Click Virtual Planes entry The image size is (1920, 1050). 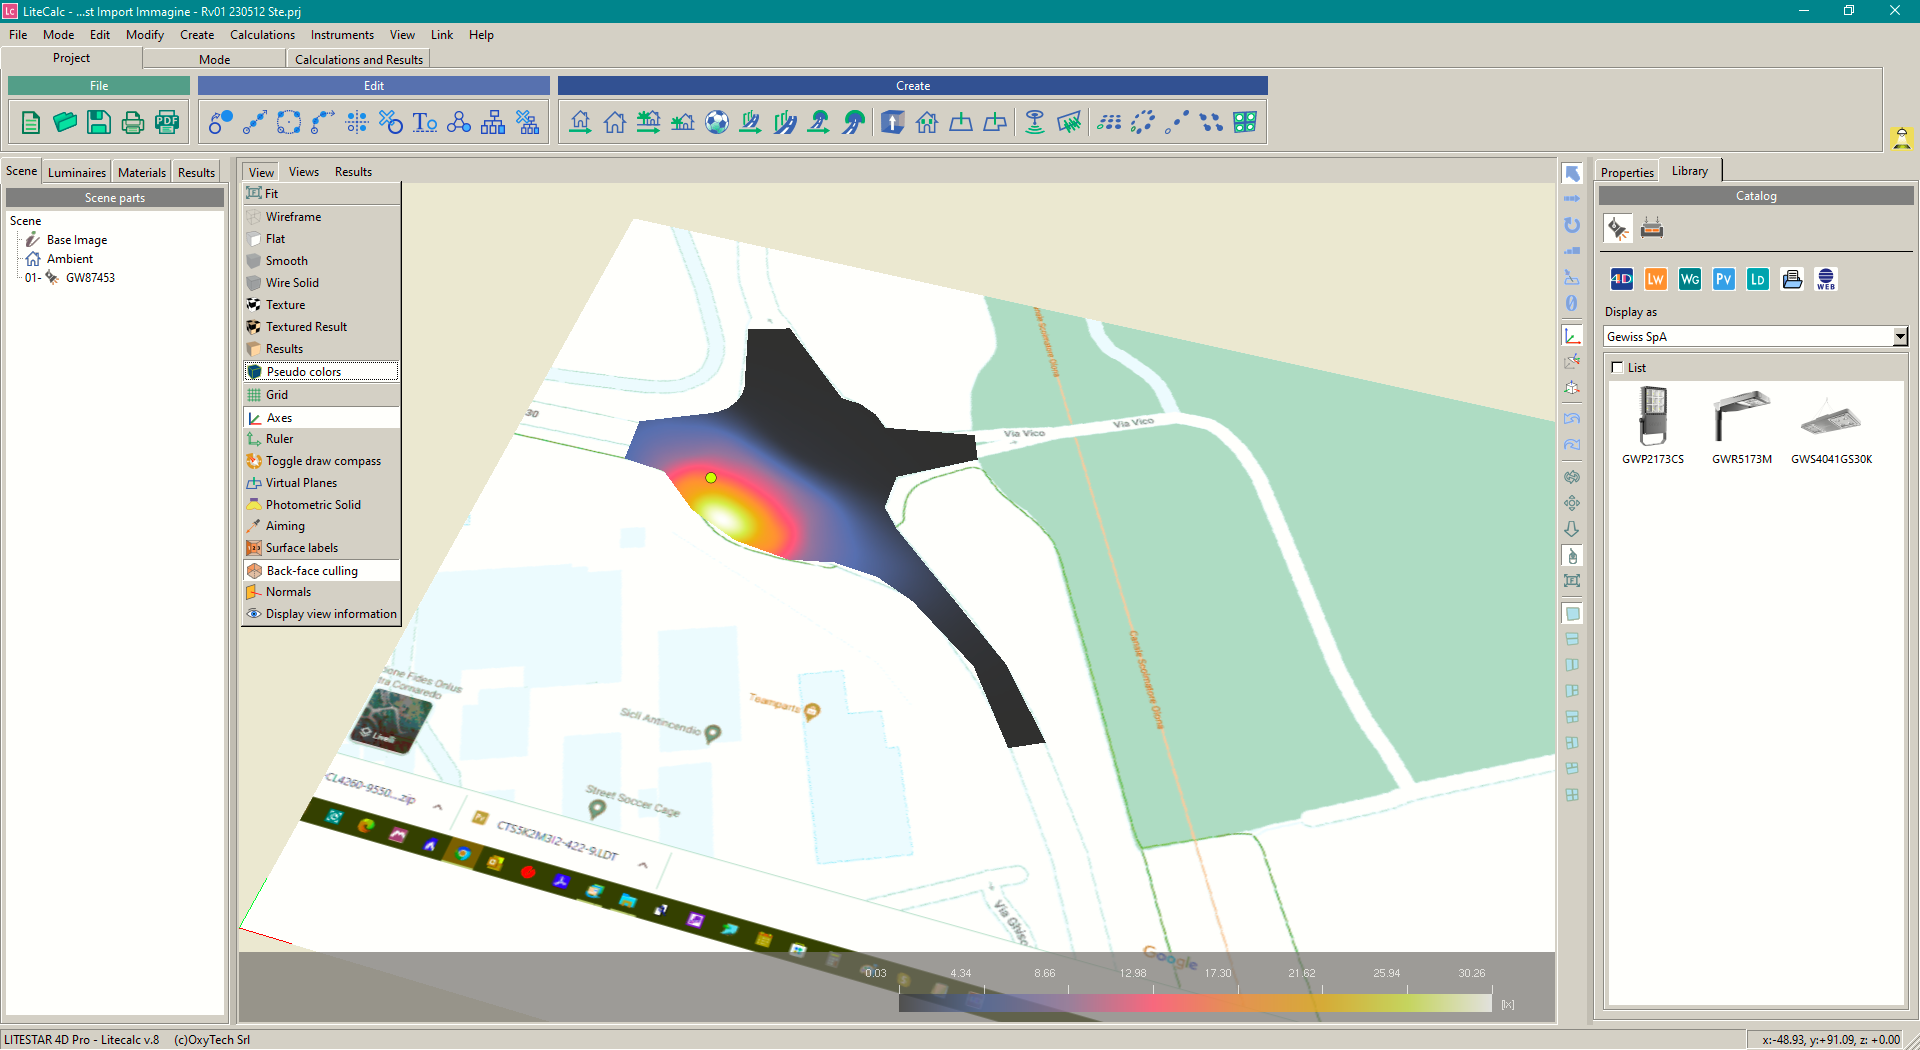click(321, 482)
